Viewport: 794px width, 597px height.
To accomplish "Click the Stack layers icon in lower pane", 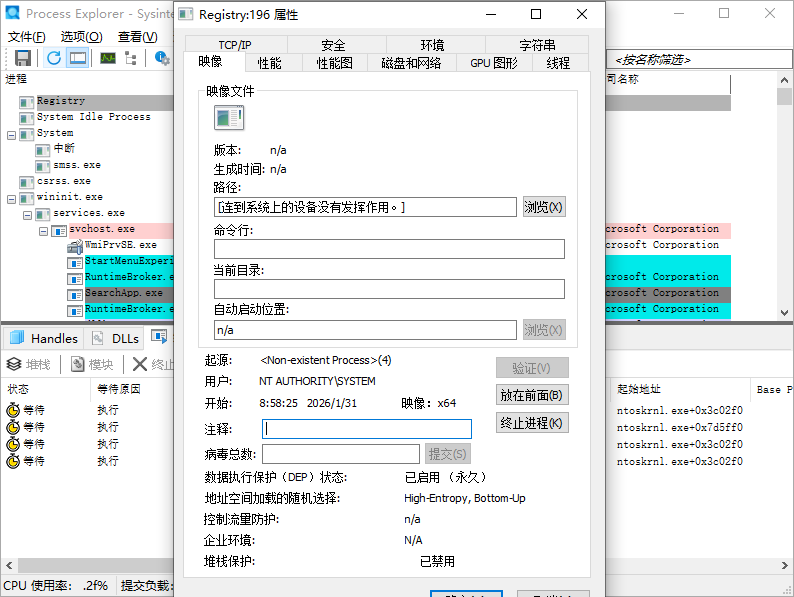I will click(14, 364).
